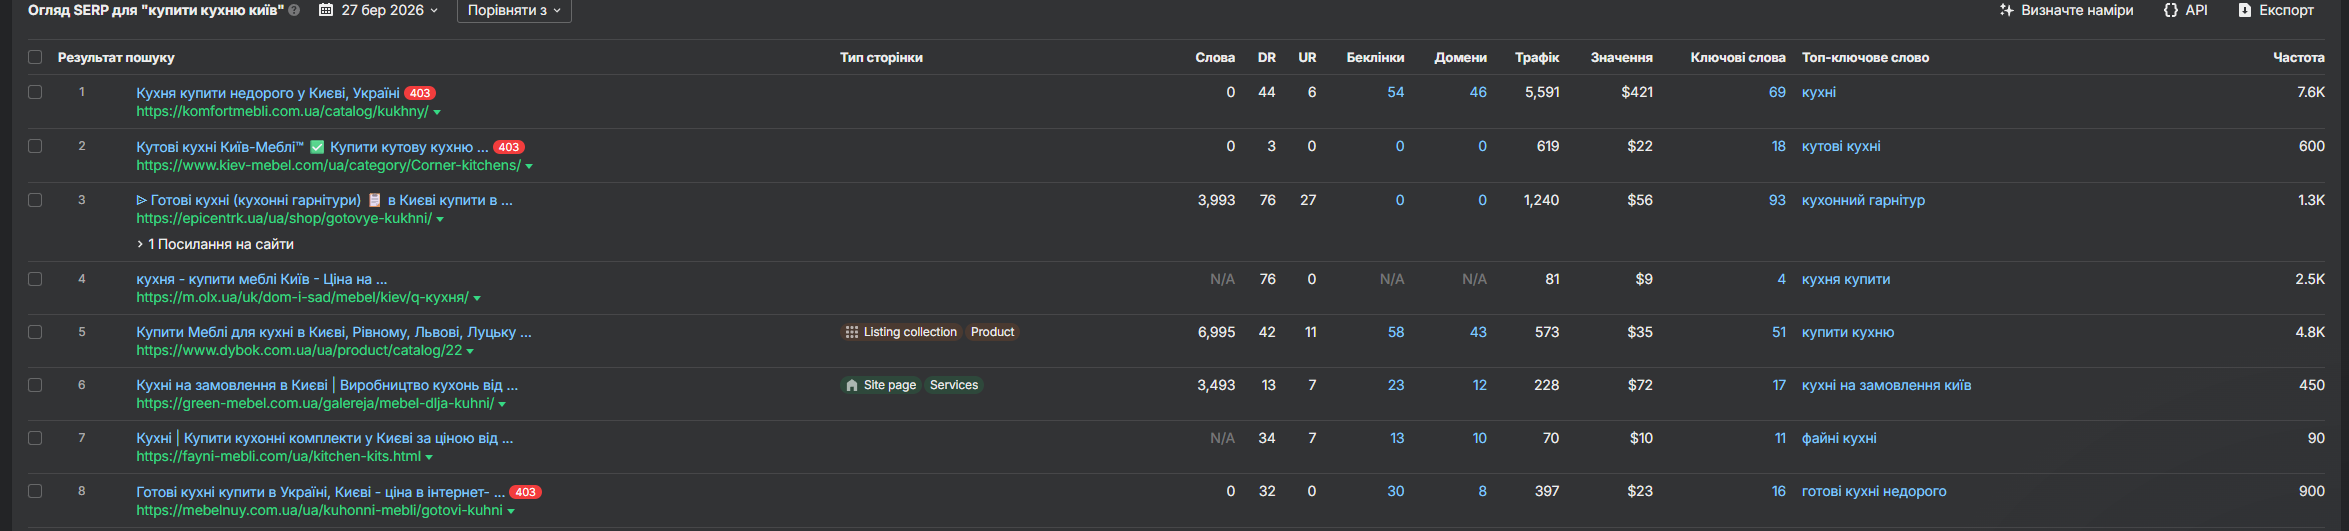2349x531 pixels.
Task: Open the top keyword link кухні на замовлення київ
Action: tap(1886, 385)
